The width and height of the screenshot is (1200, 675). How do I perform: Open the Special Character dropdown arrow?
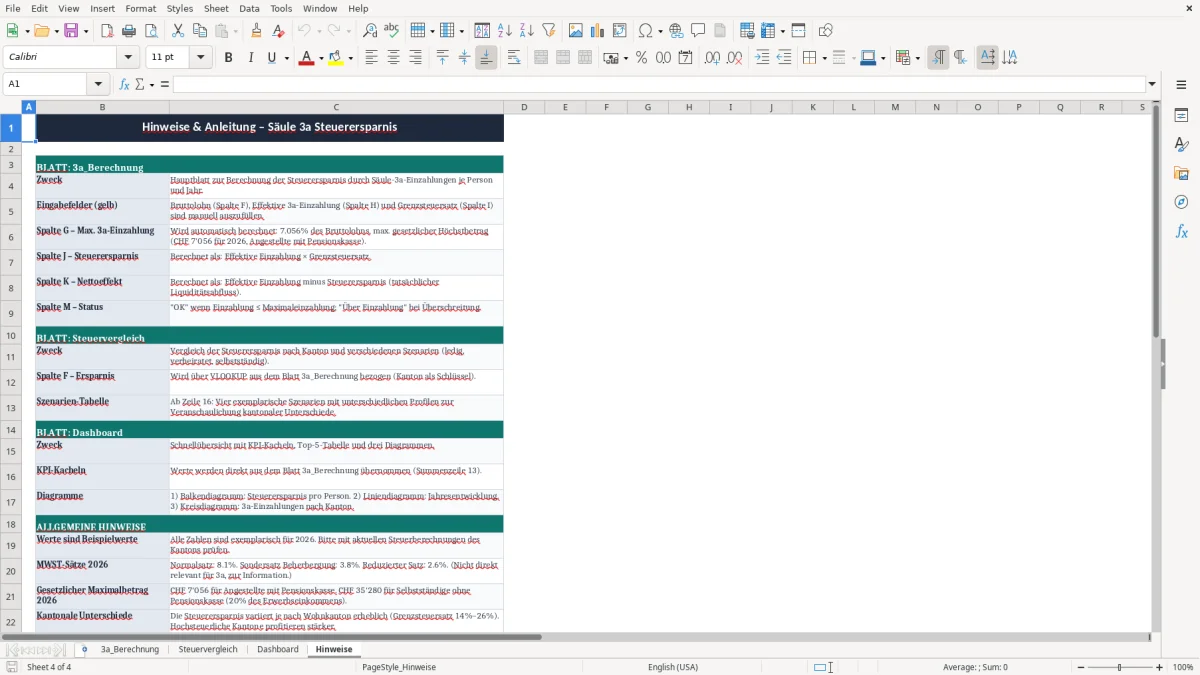point(659,31)
